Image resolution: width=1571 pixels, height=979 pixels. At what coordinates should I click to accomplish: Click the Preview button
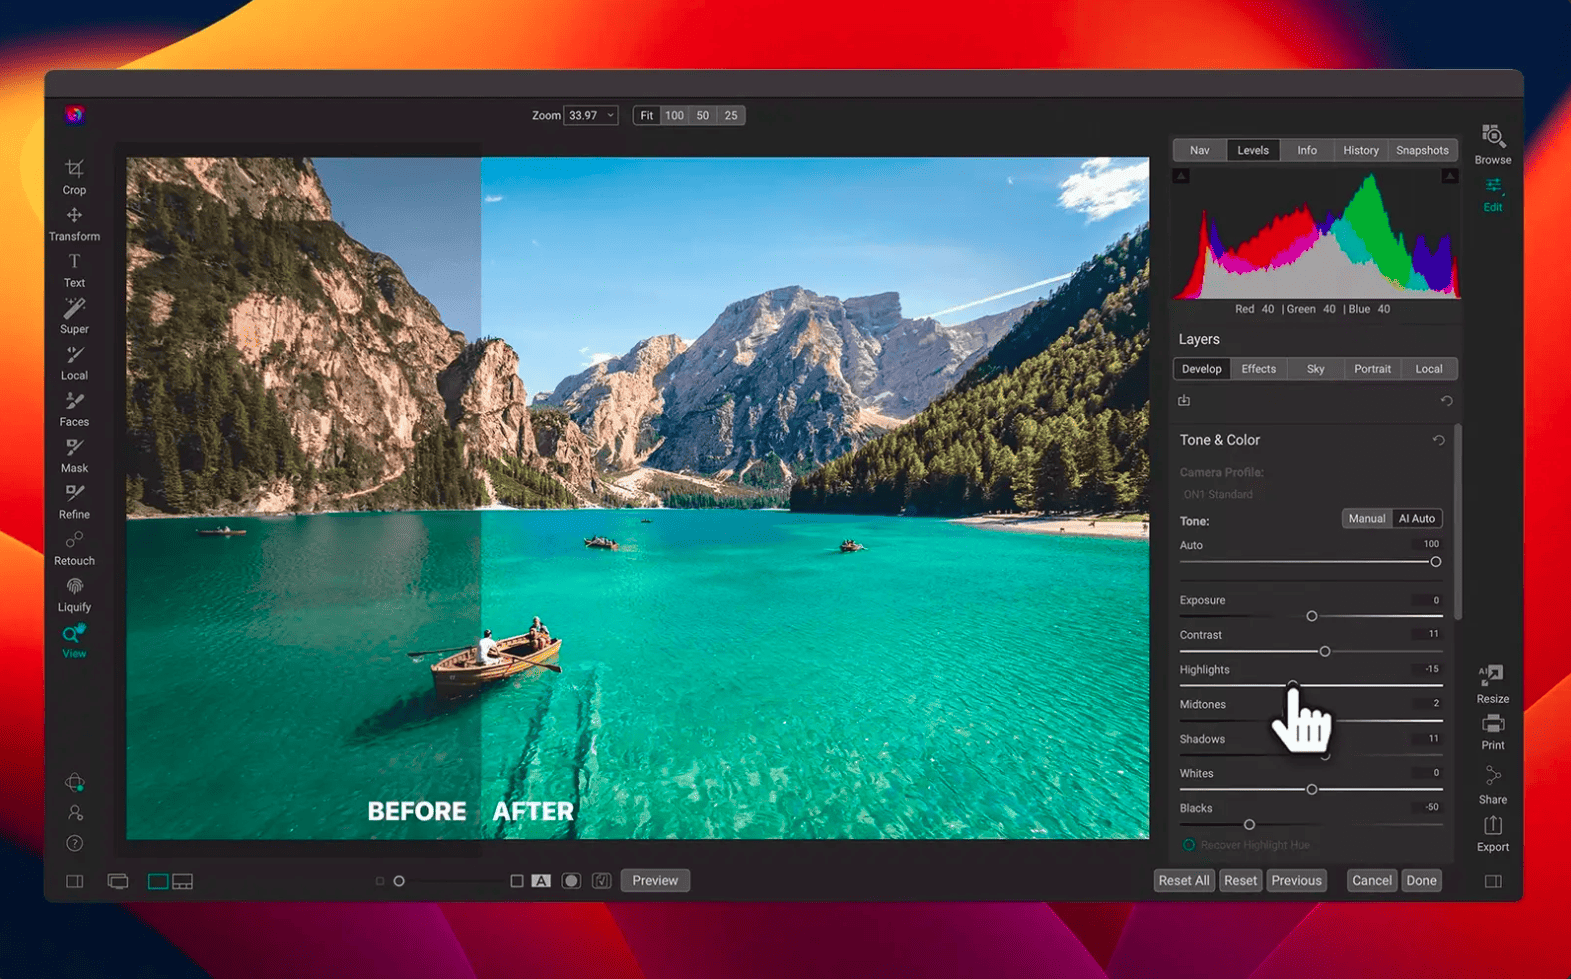pos(655,881)
